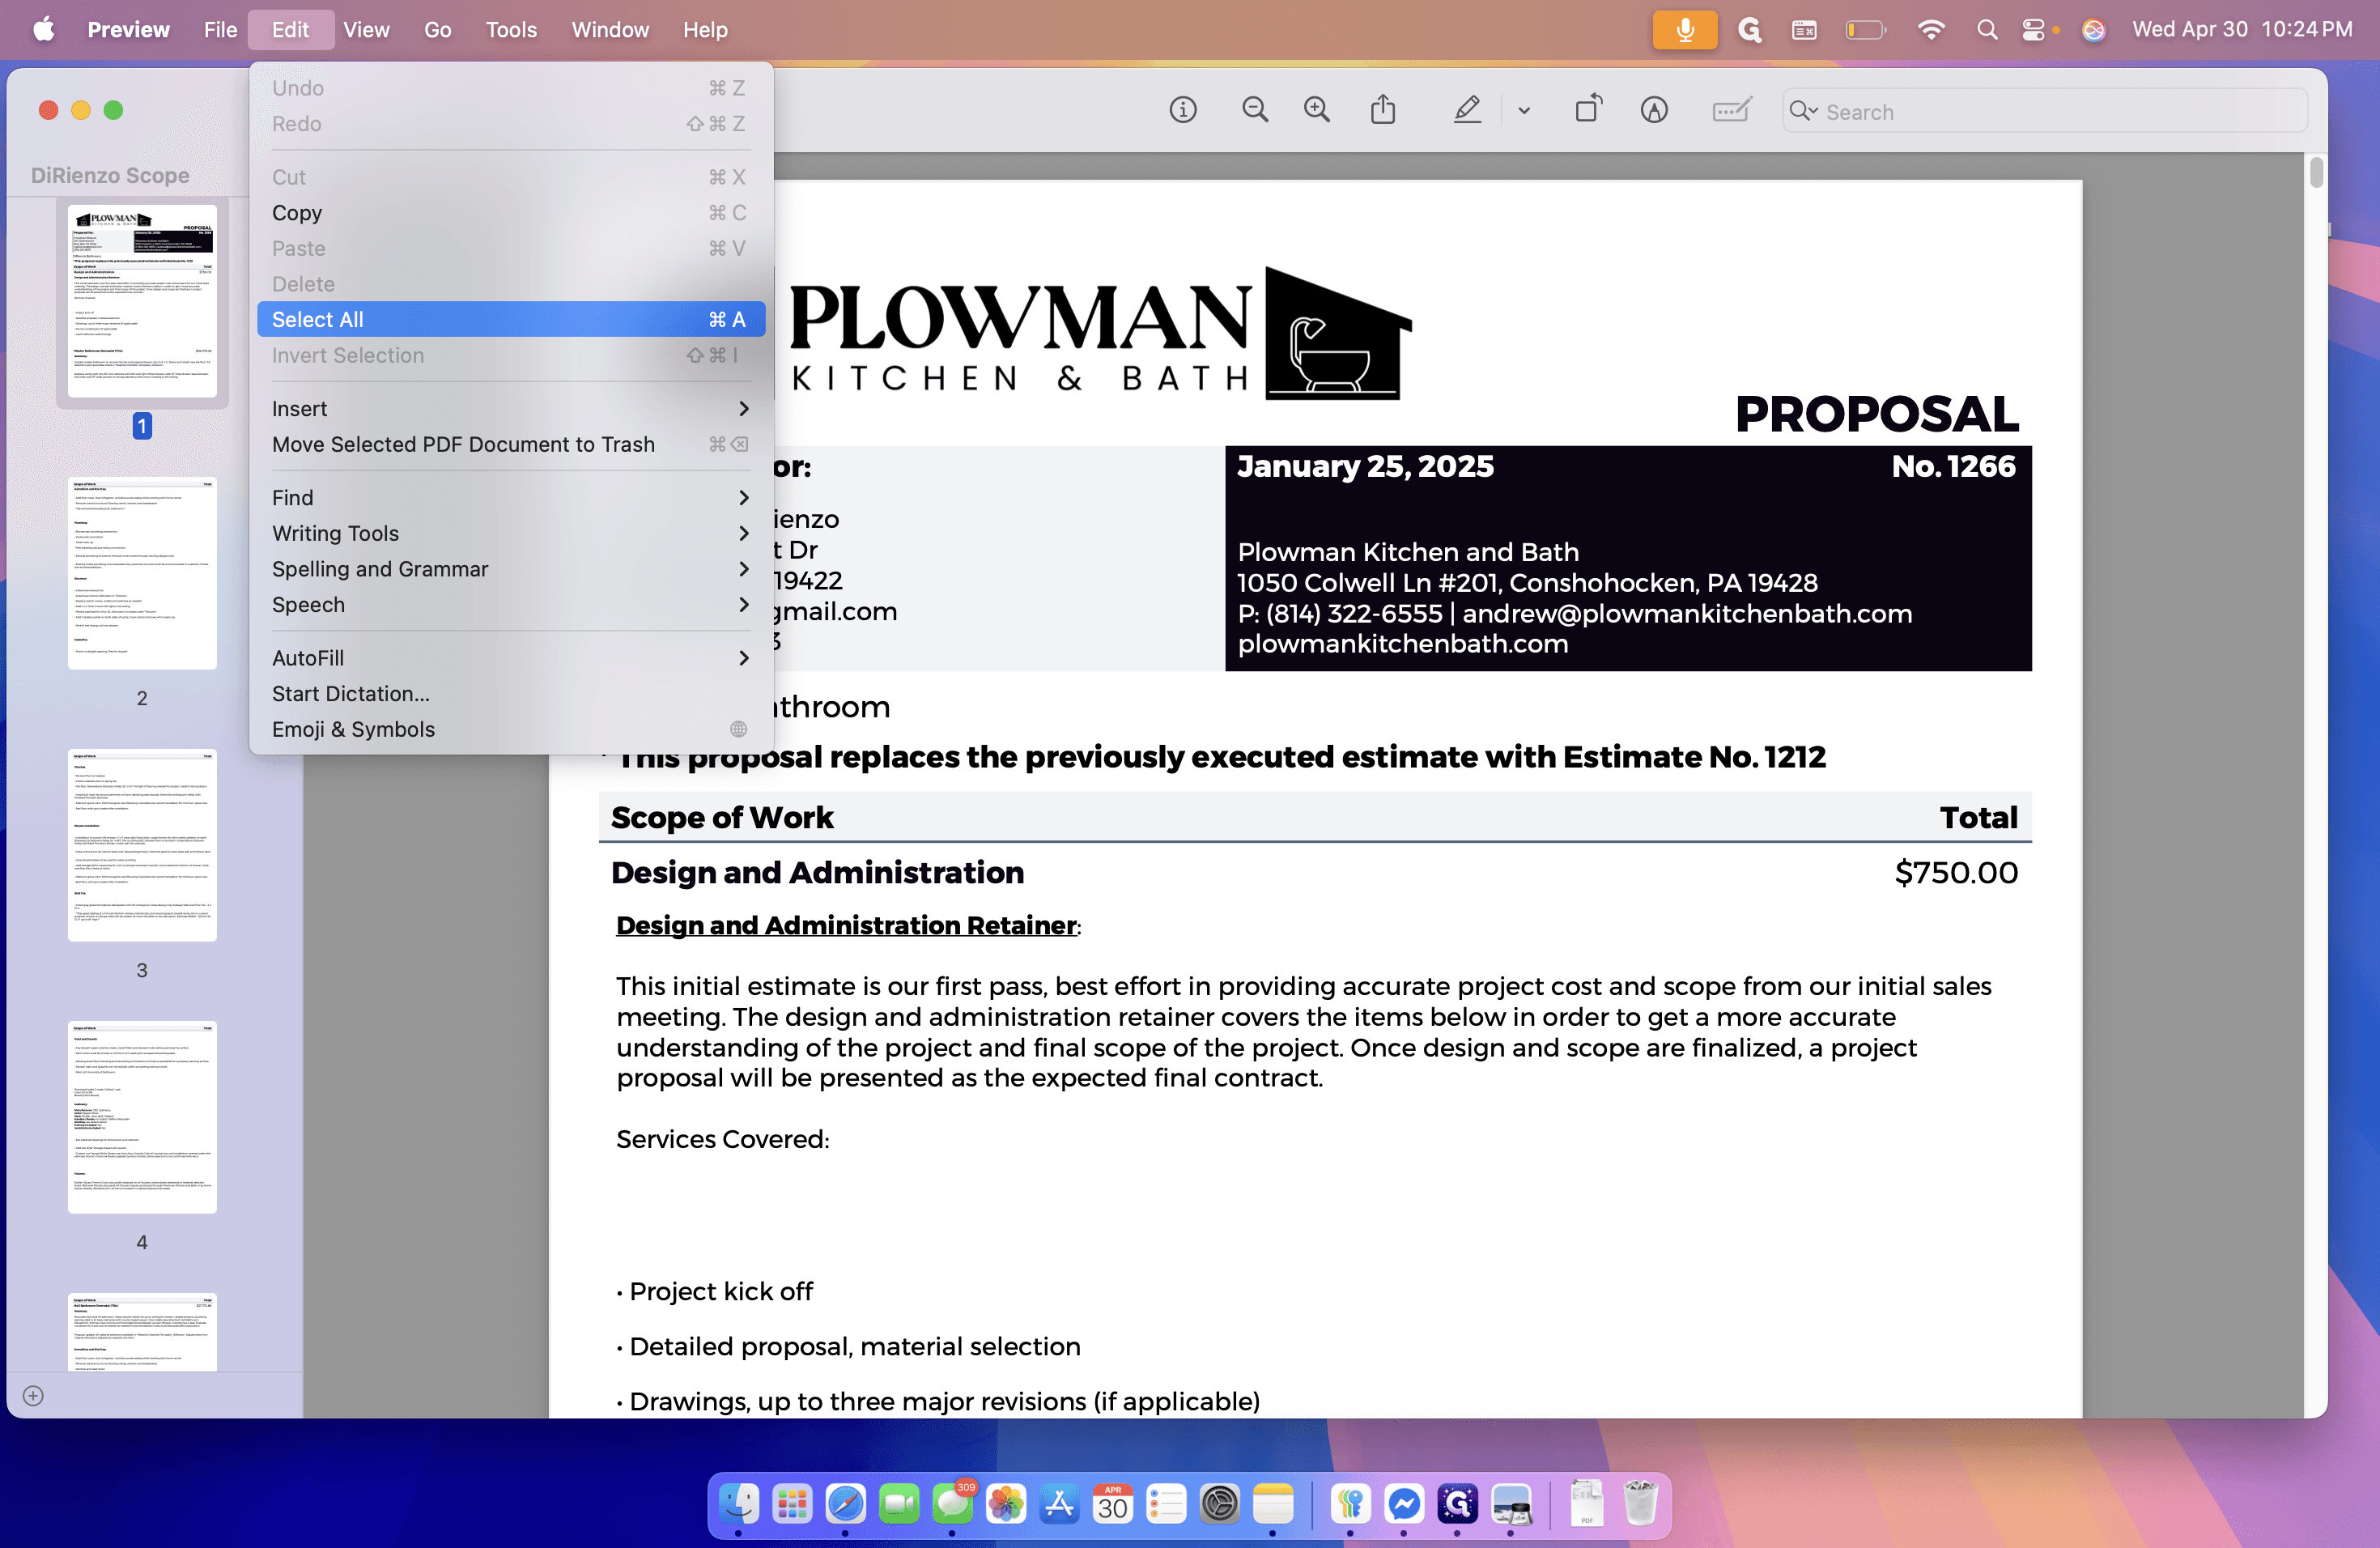Open the Apple menu
The height and width of the screenshot is (1548, 2380).
coord(44,30)
